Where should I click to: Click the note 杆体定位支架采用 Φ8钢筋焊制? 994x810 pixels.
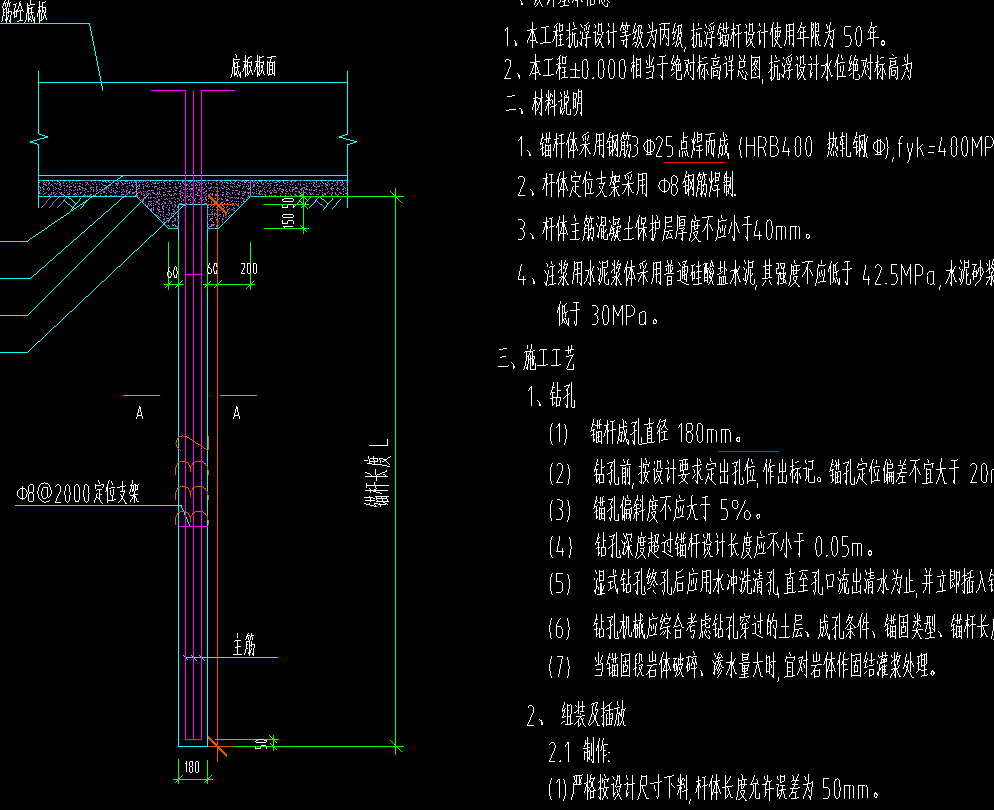[626, 186]
